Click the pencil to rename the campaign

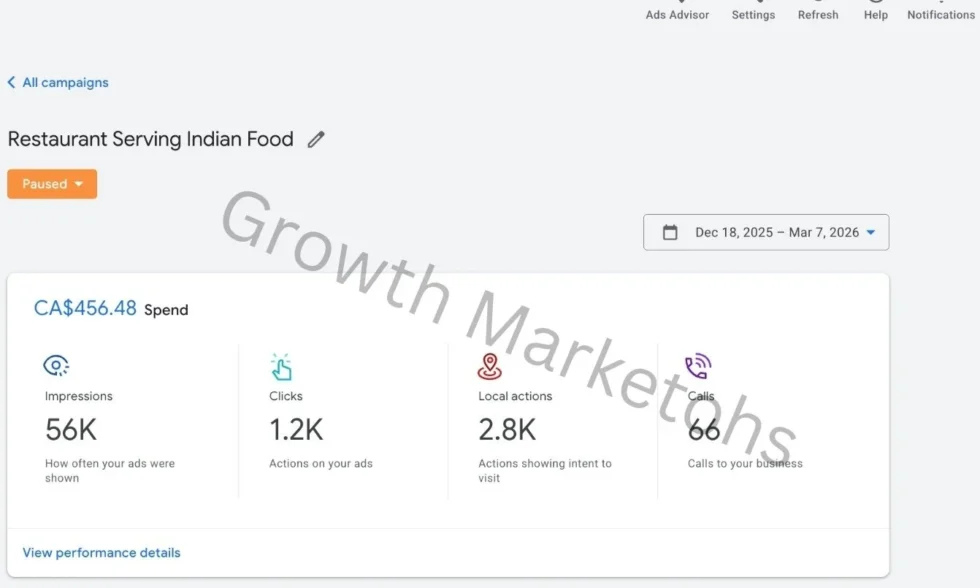pos(315,139)
